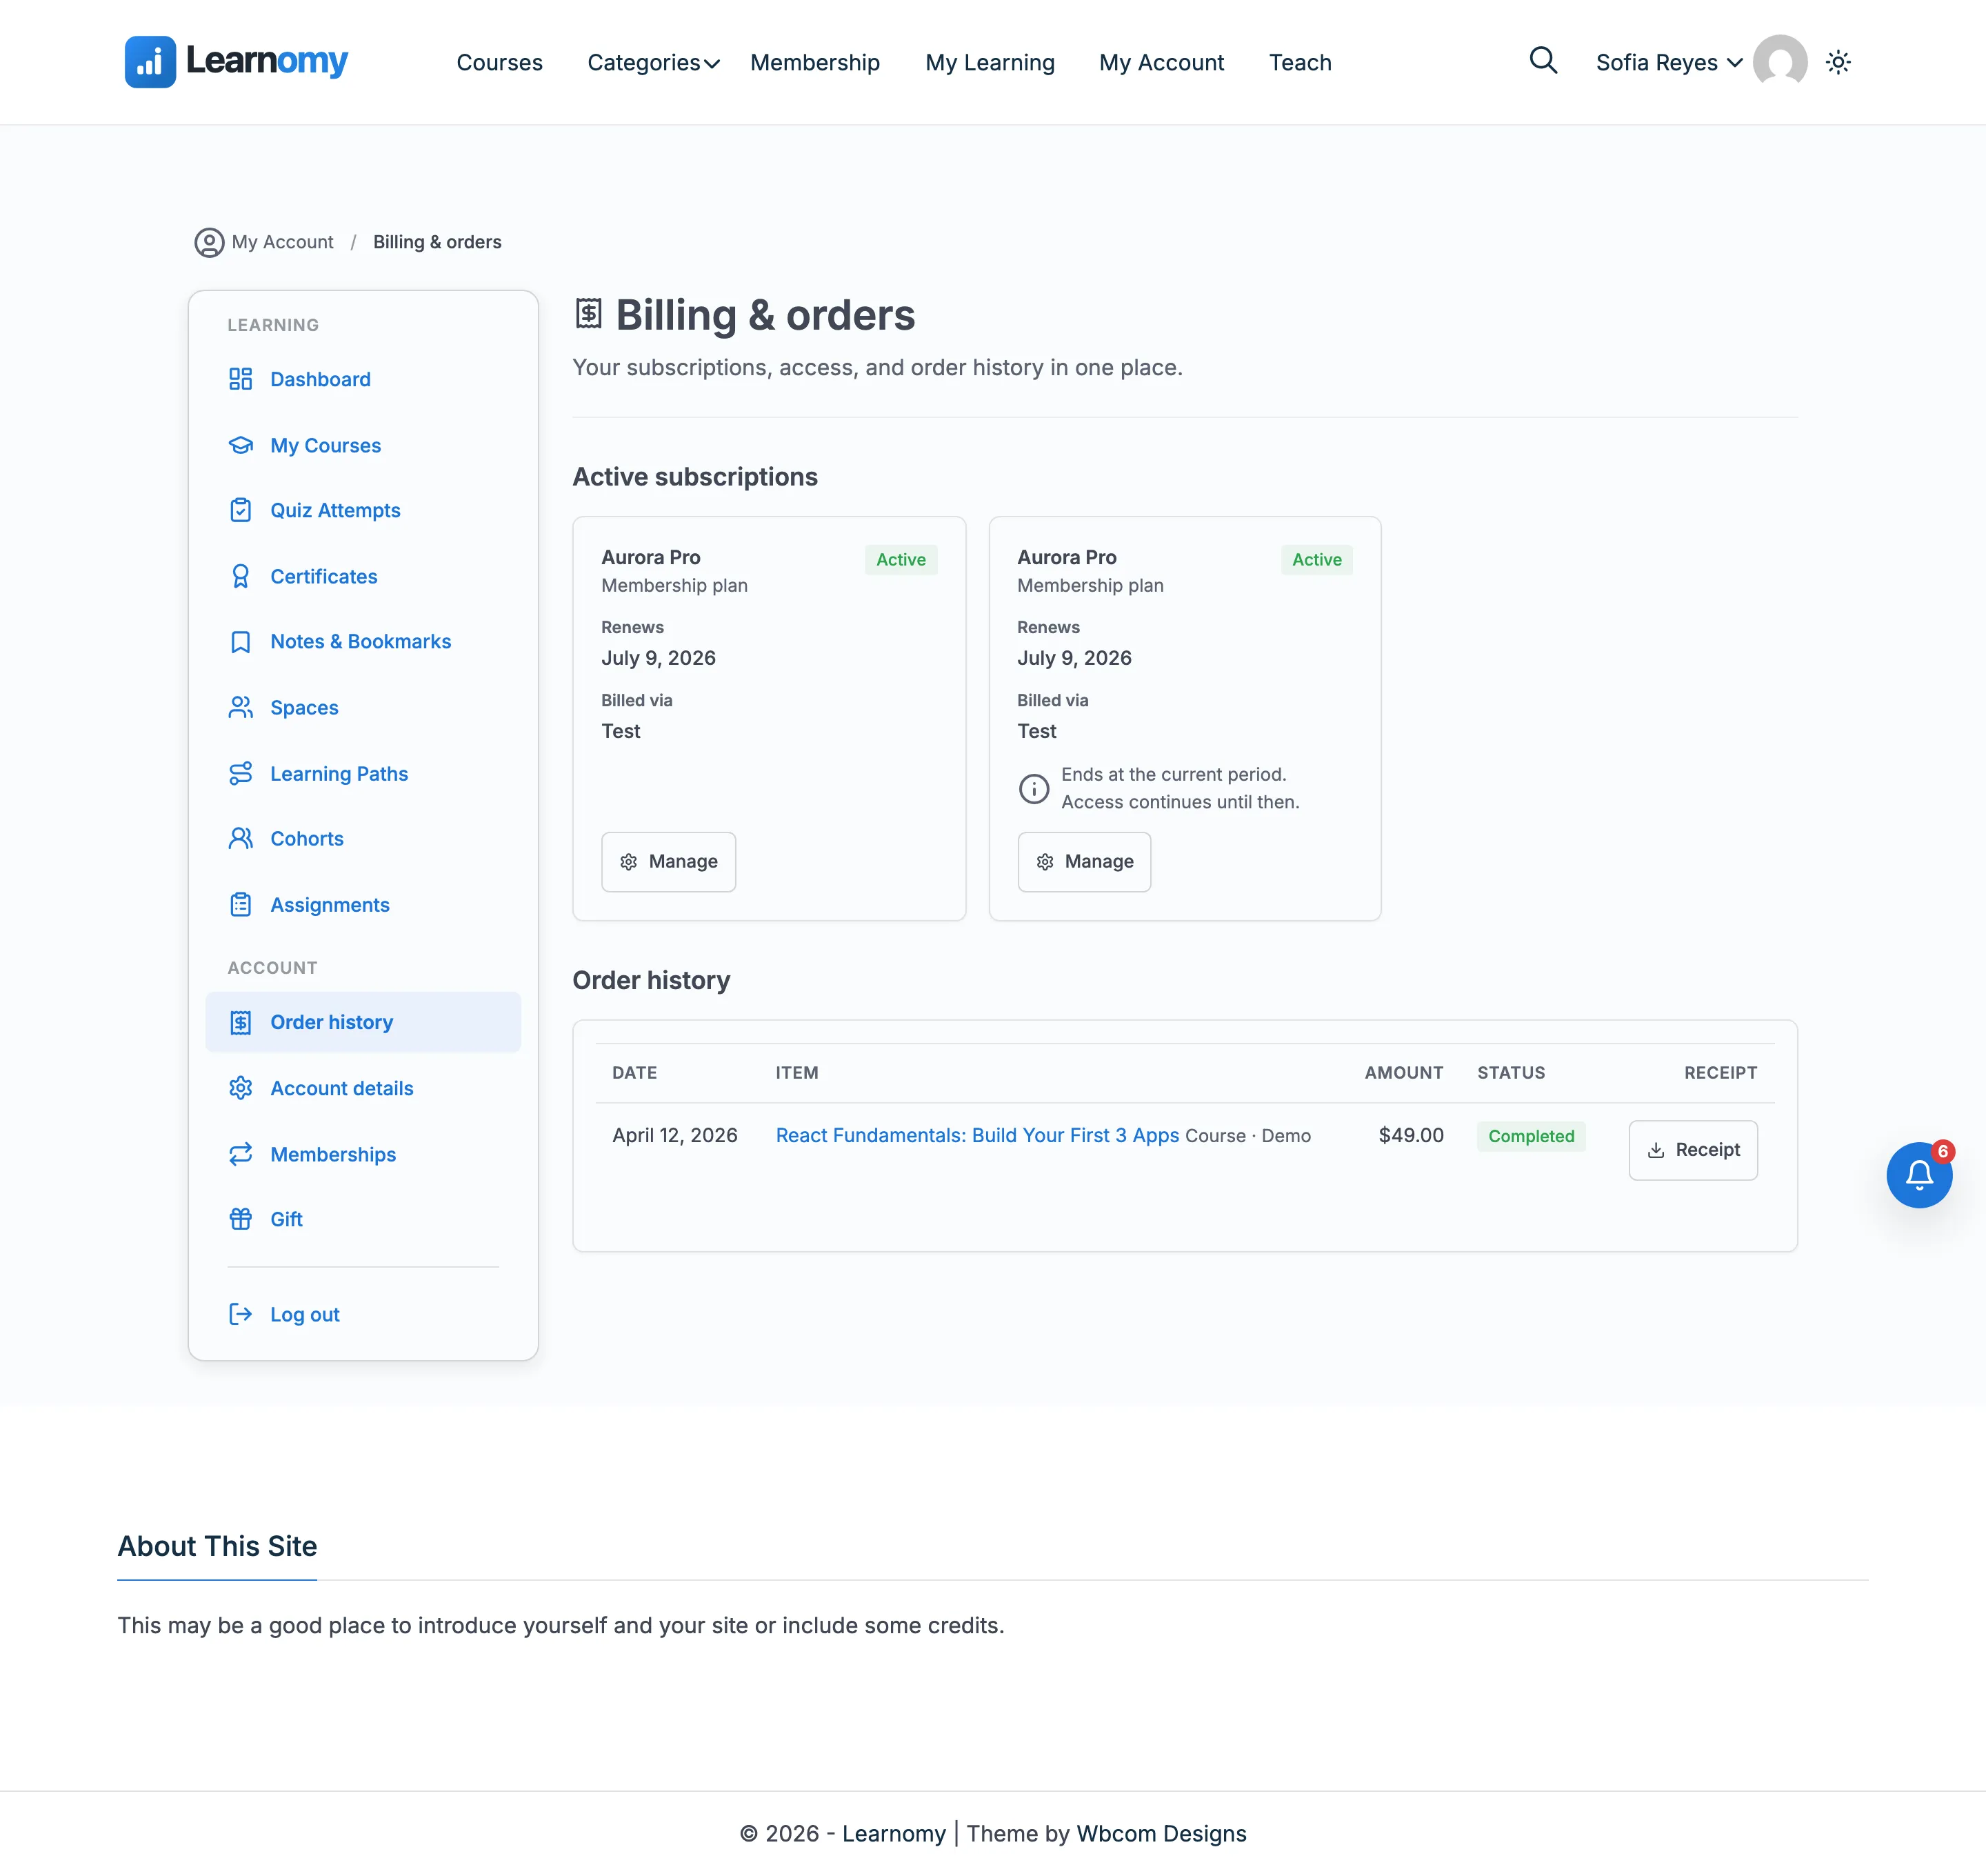Click the Log out door icon

[x=241, y=1314]
